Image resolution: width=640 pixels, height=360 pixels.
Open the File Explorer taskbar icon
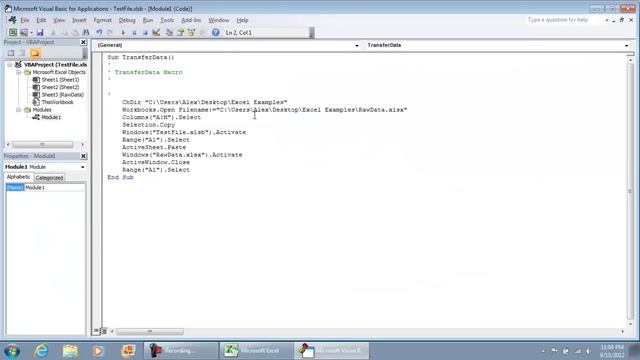tap(70, 351)
